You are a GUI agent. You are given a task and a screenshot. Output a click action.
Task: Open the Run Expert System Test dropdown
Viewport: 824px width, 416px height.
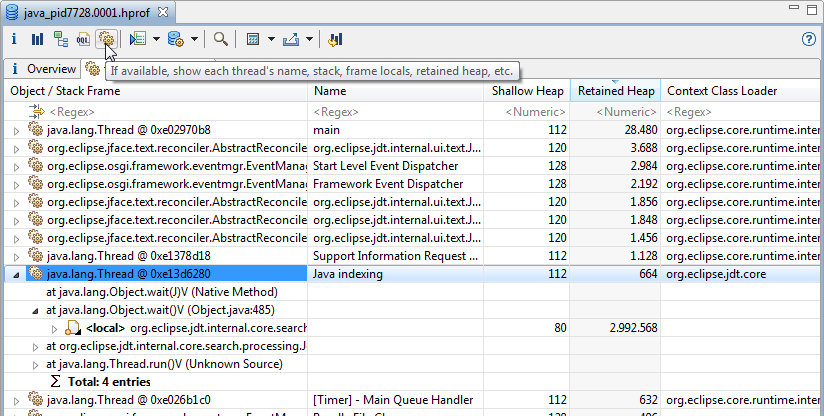157,40
